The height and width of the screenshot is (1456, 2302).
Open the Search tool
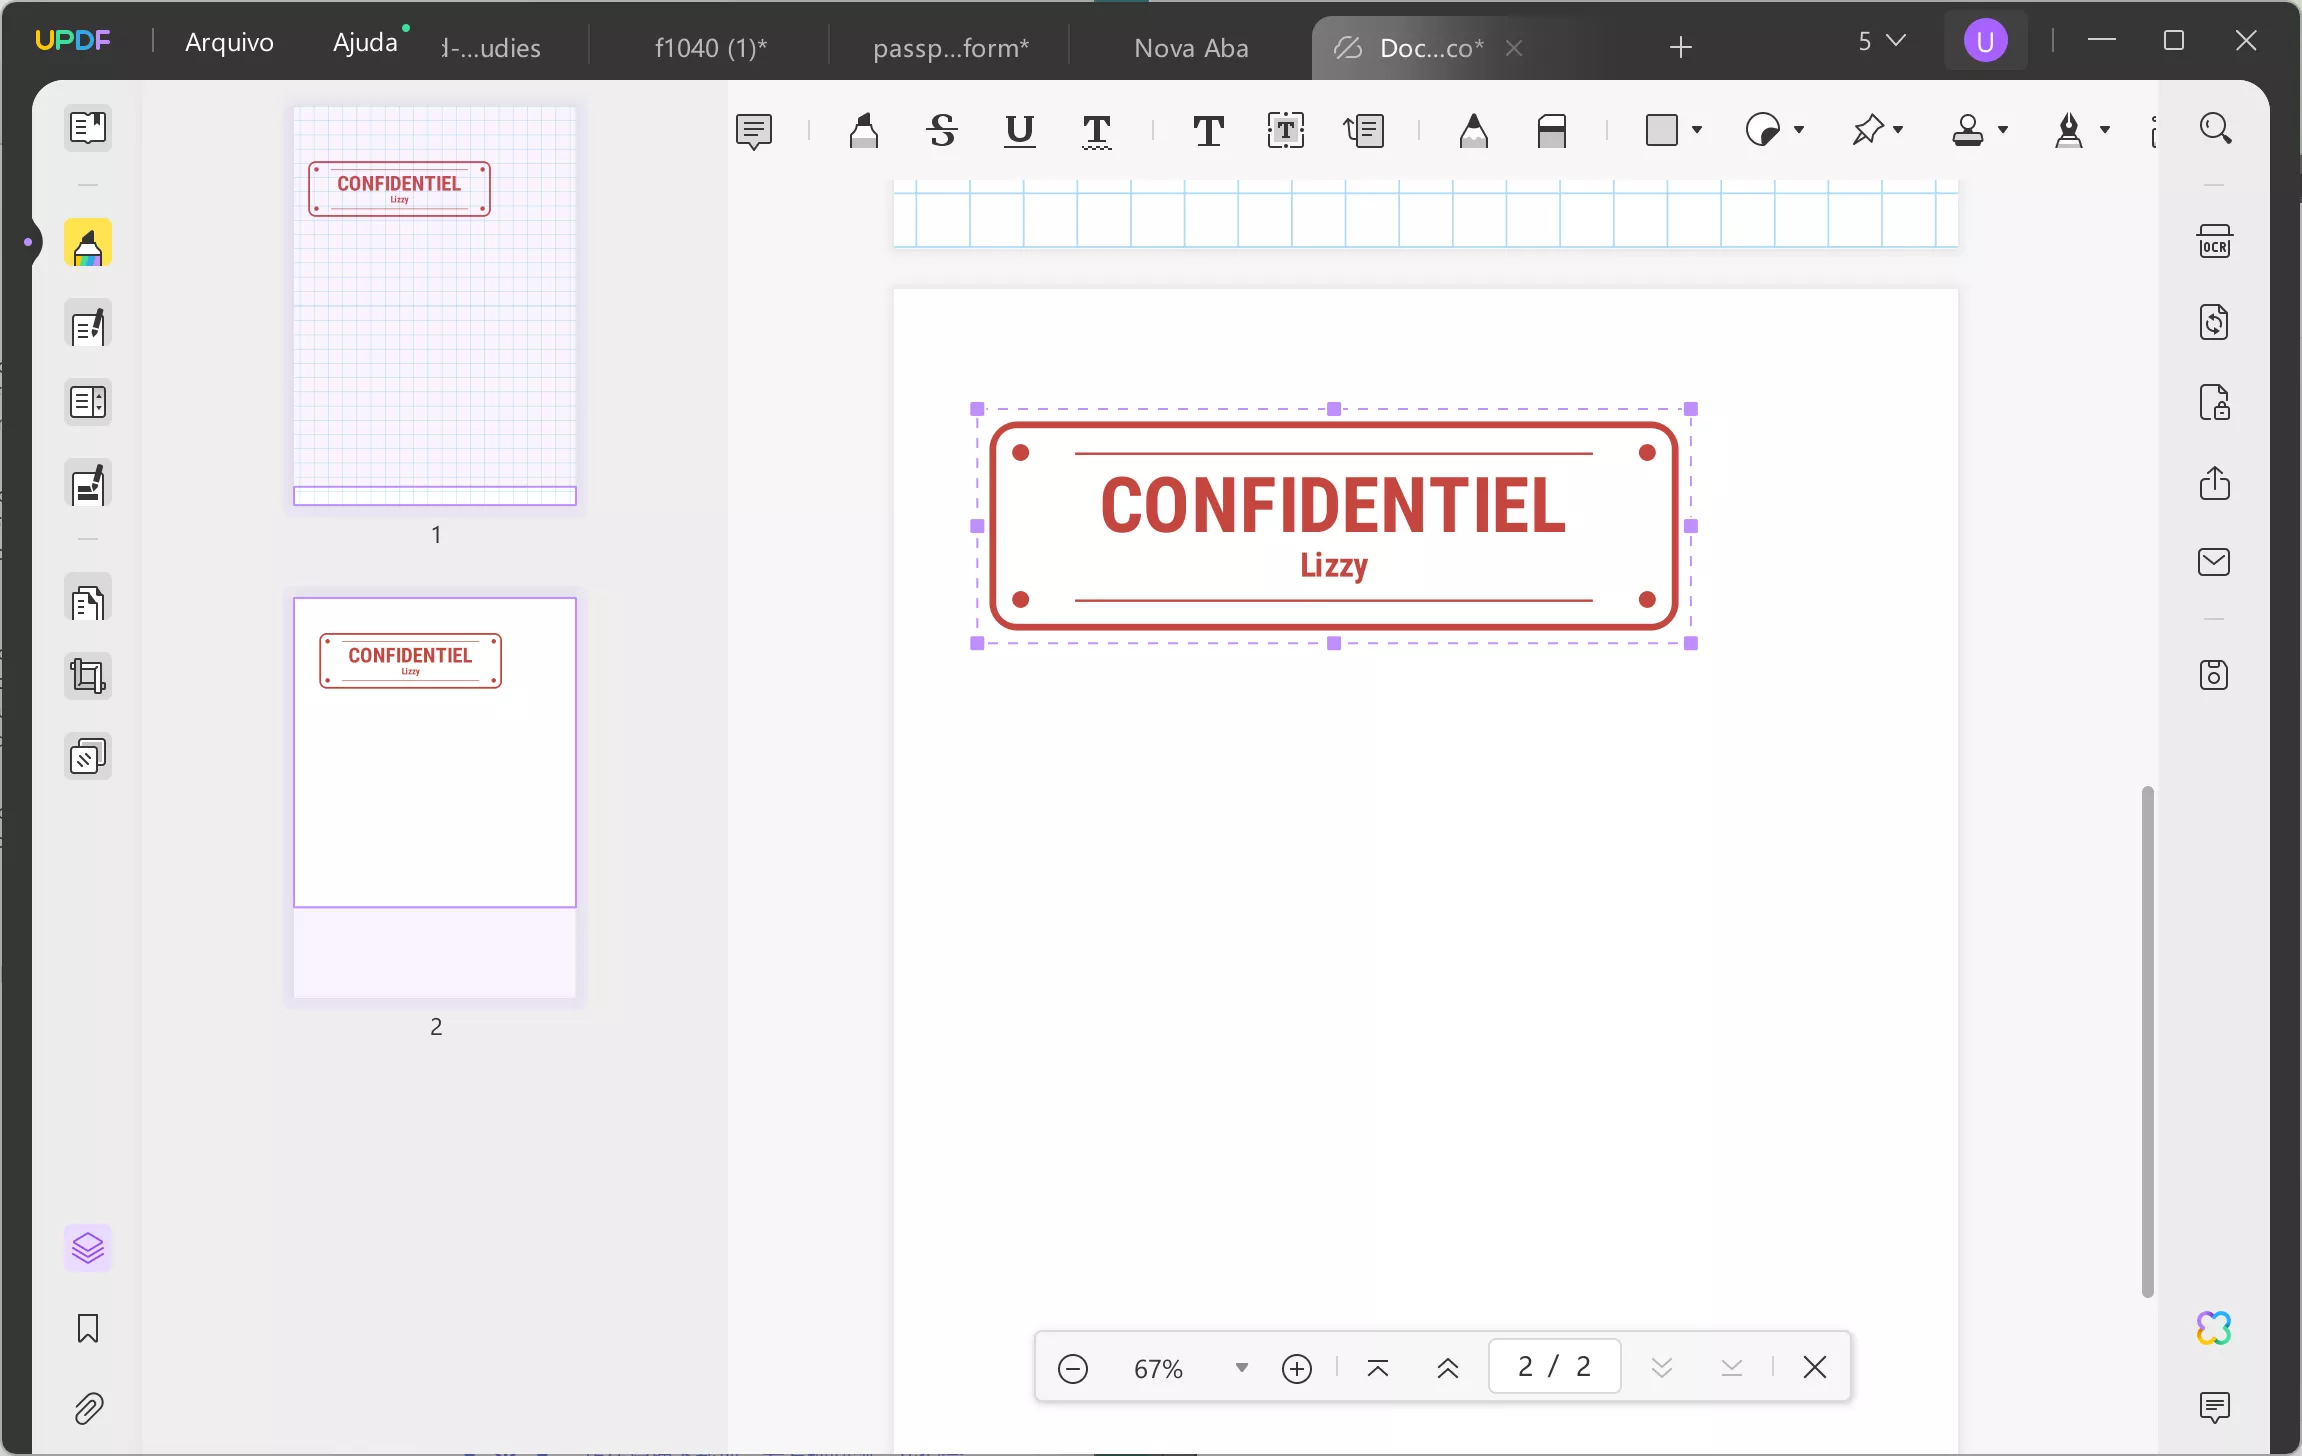click(x=2216, y=129)
